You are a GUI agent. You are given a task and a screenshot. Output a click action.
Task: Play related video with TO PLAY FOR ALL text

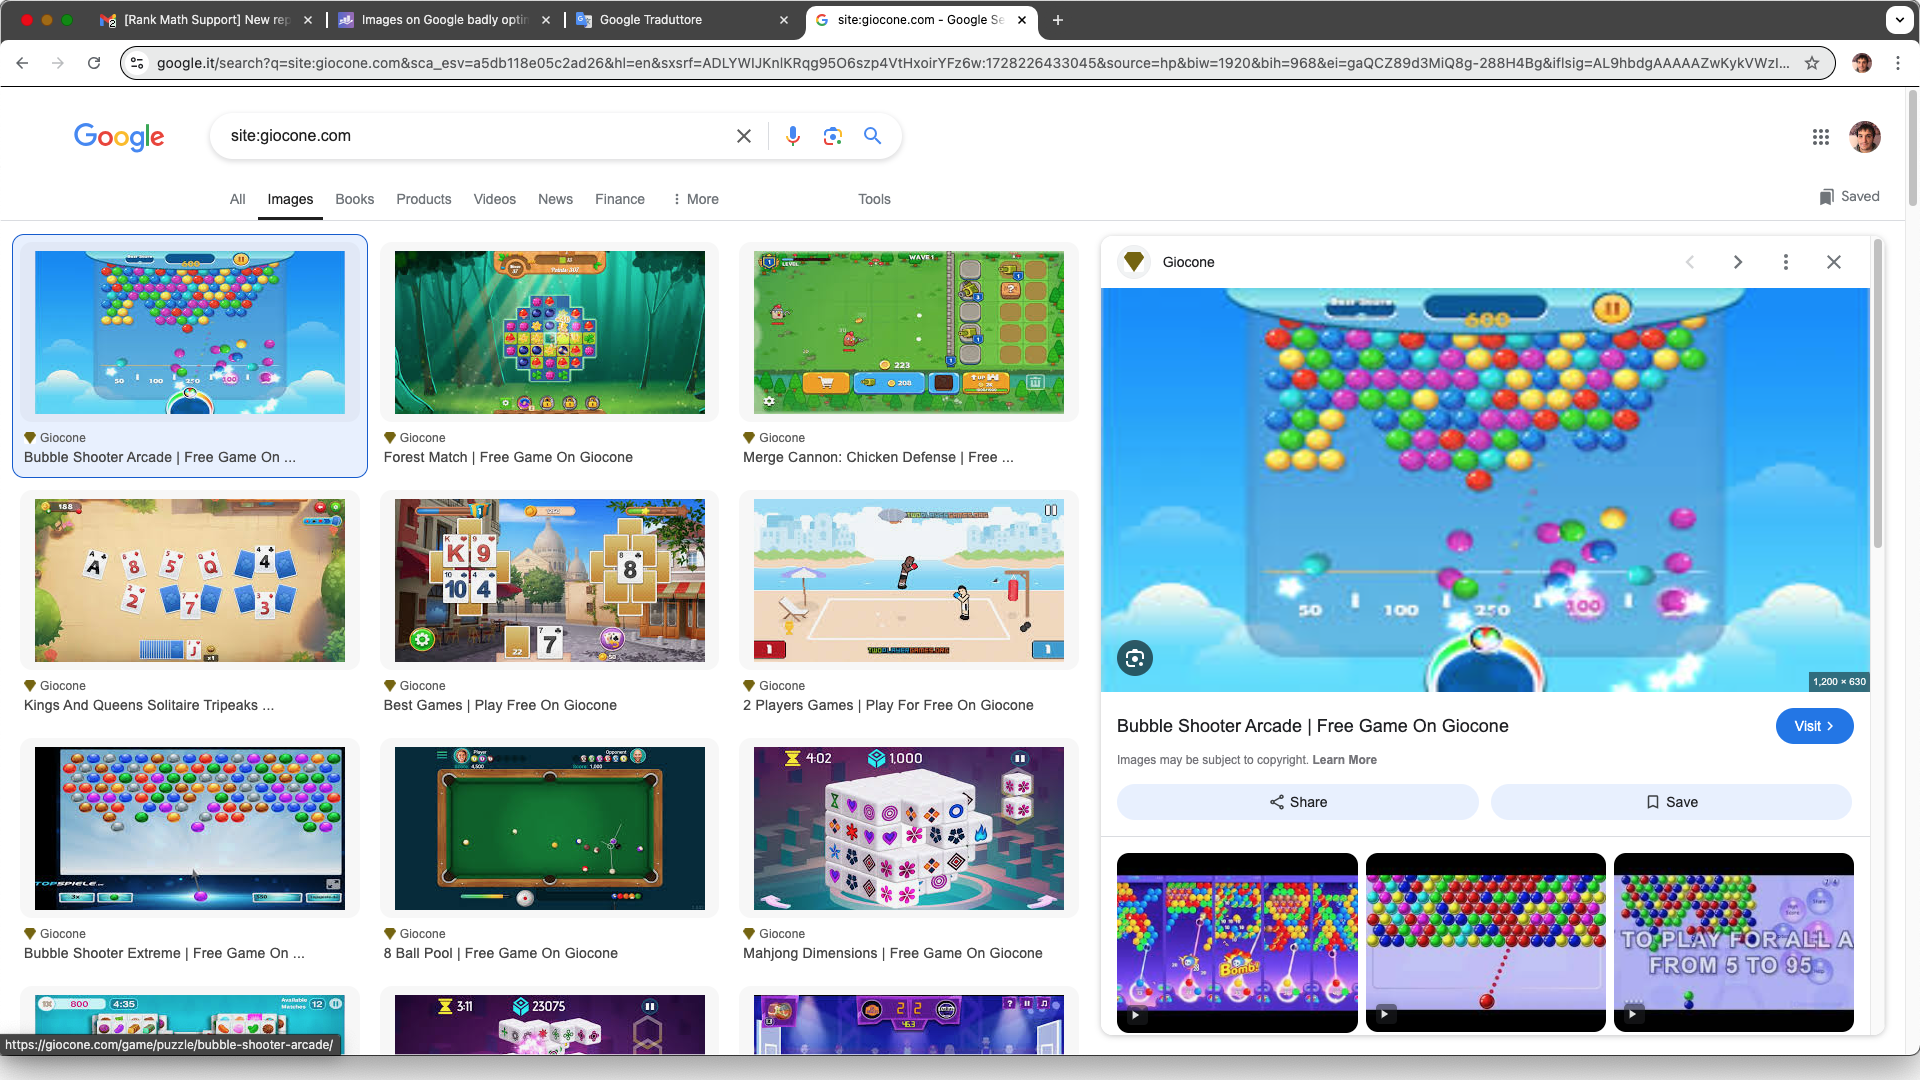pyautogui.click(x=1734, y=942)
